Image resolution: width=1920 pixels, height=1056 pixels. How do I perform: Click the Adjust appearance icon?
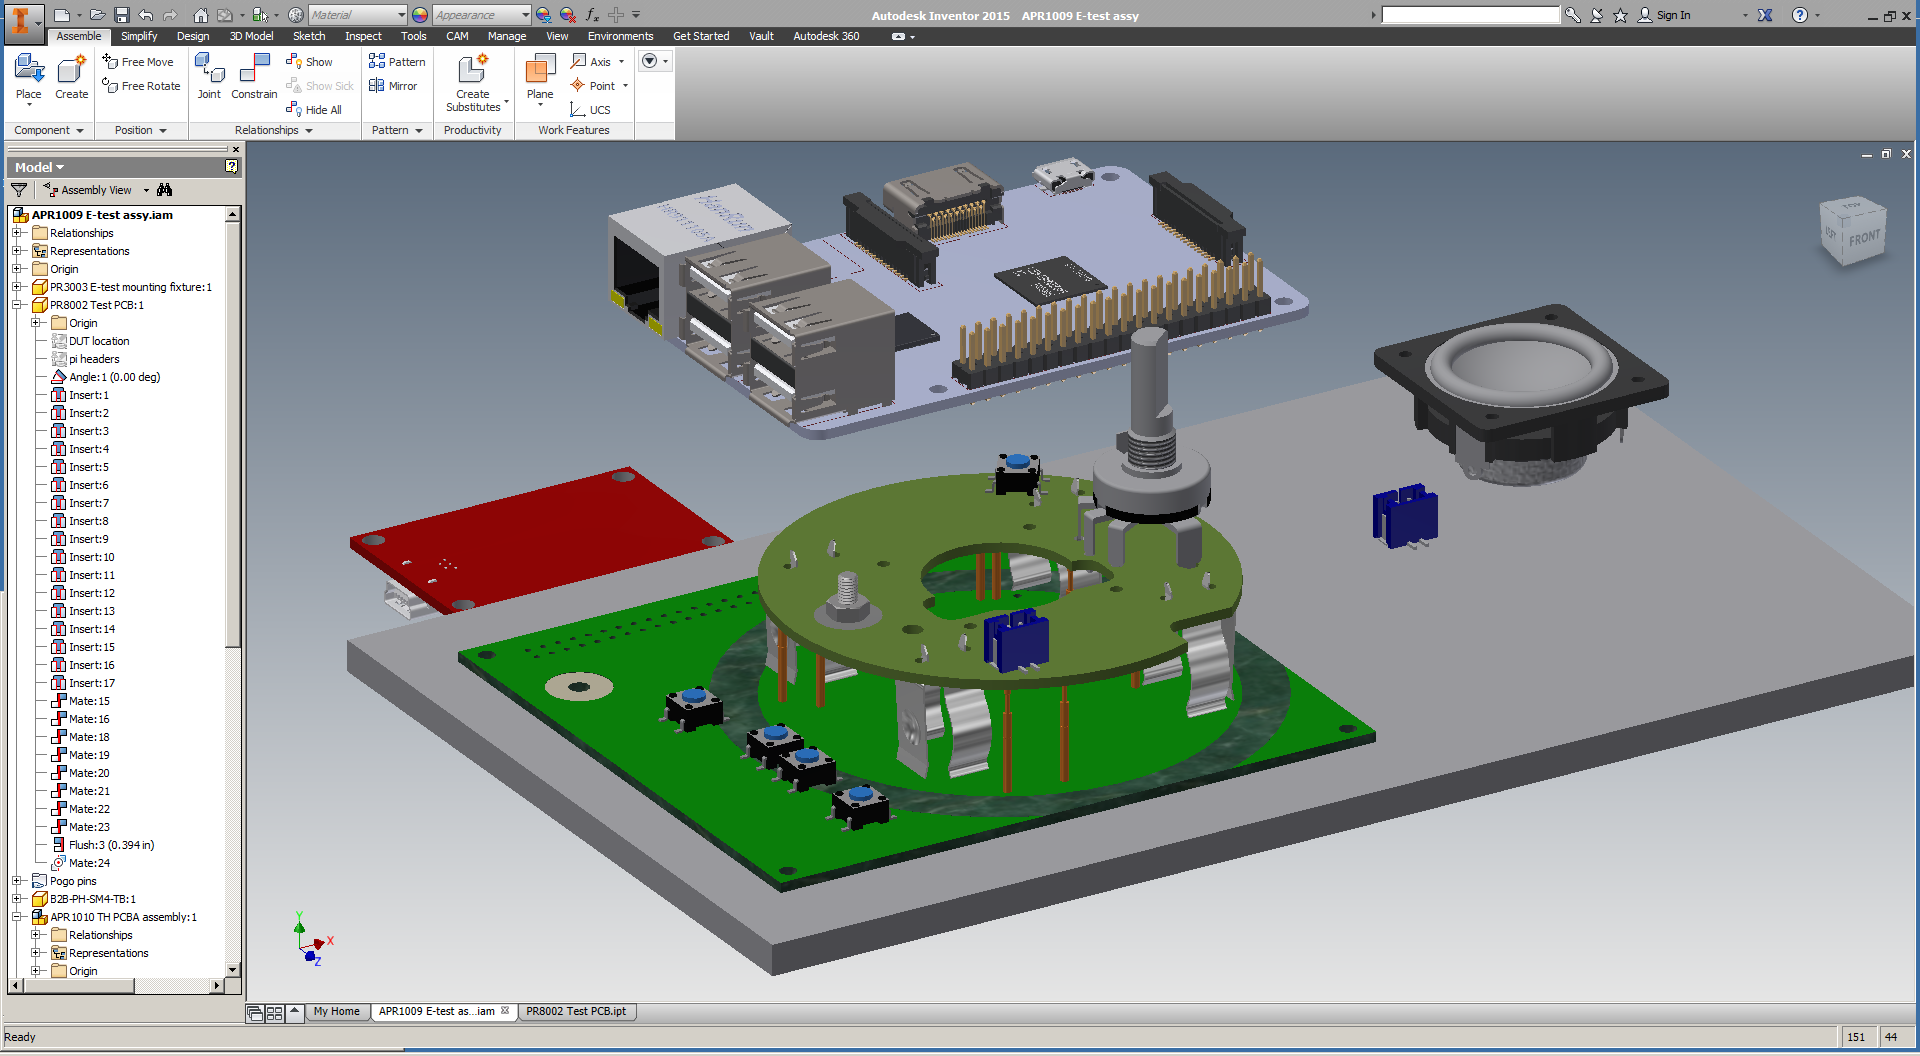coord(543,15)
